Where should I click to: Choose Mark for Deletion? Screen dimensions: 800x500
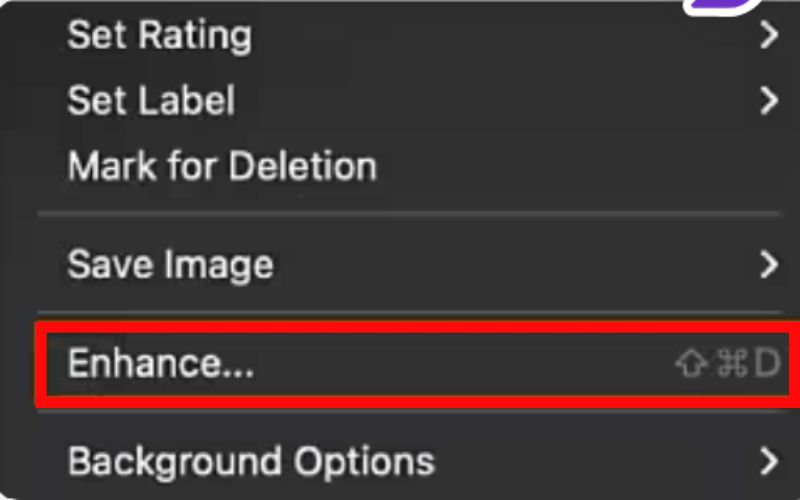tap(222, 166)
